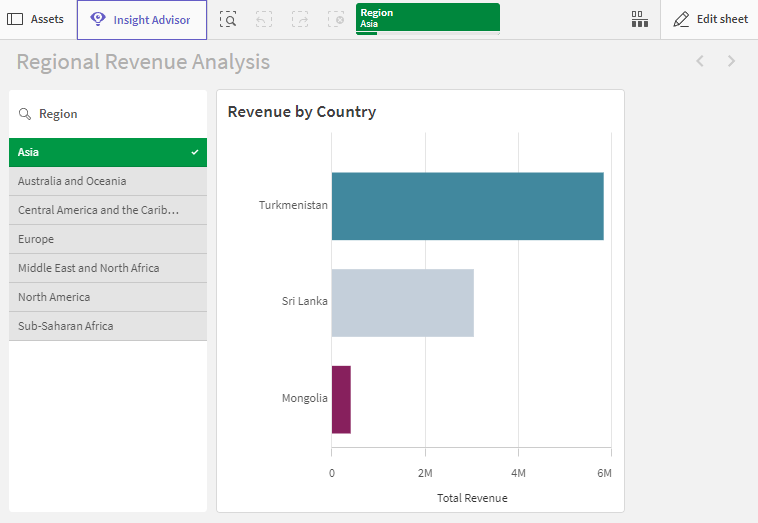This screenshot has height=523, width=758.
Task: Click the Assets panel icon
Action: pyautogui.click(x=15, y=19)
